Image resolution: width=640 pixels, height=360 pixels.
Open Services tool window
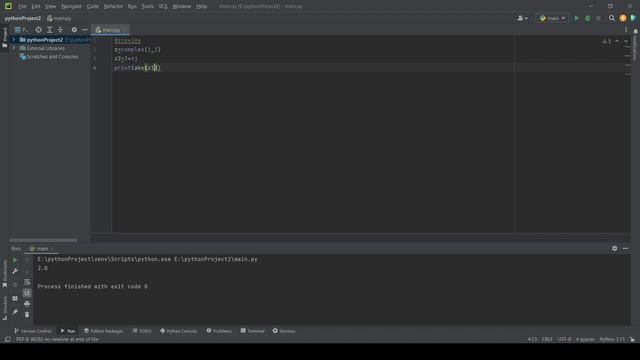click(284, 331)
